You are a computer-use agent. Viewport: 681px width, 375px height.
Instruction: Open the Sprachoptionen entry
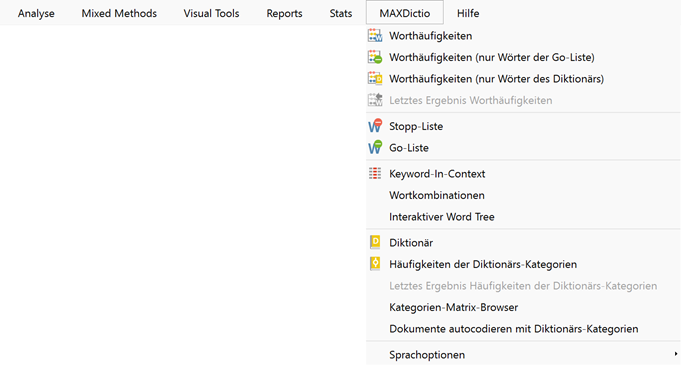(427, 355)
